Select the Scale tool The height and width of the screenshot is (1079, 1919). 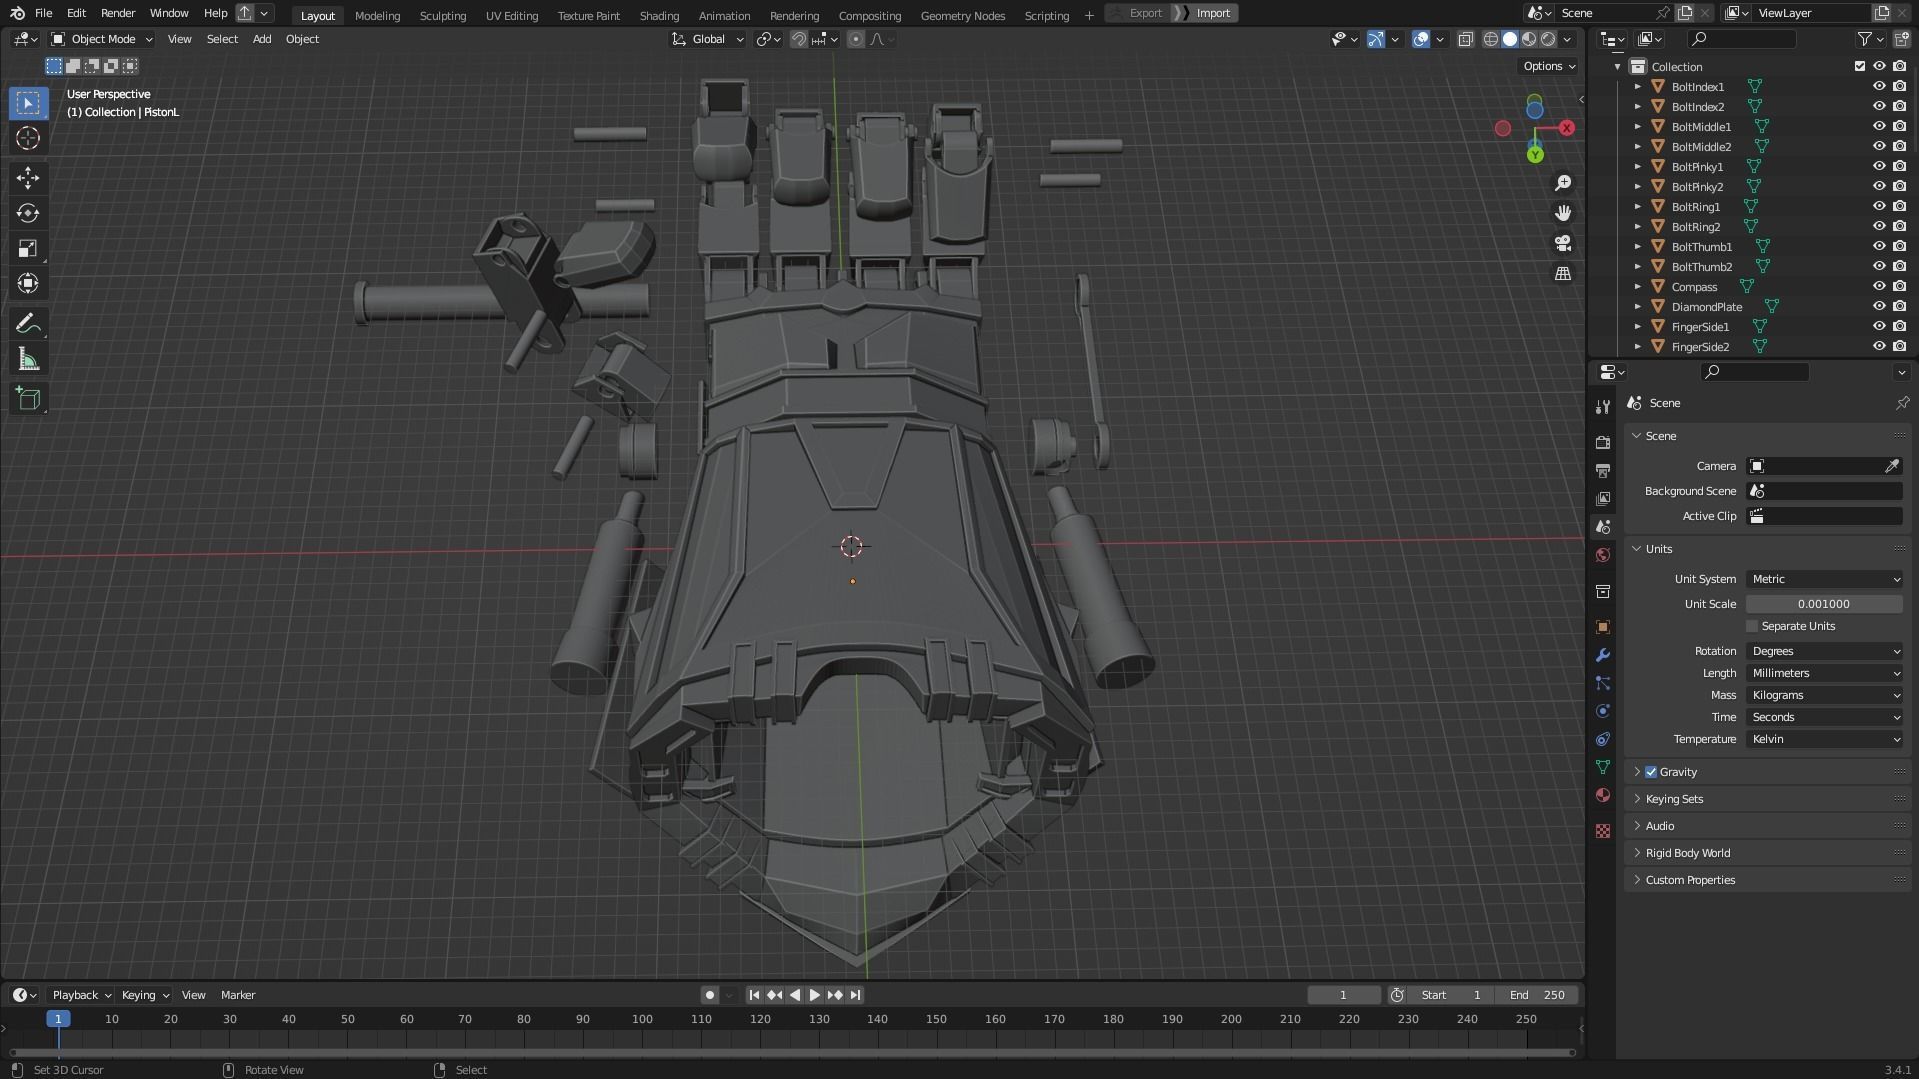(x=28, y=249)
